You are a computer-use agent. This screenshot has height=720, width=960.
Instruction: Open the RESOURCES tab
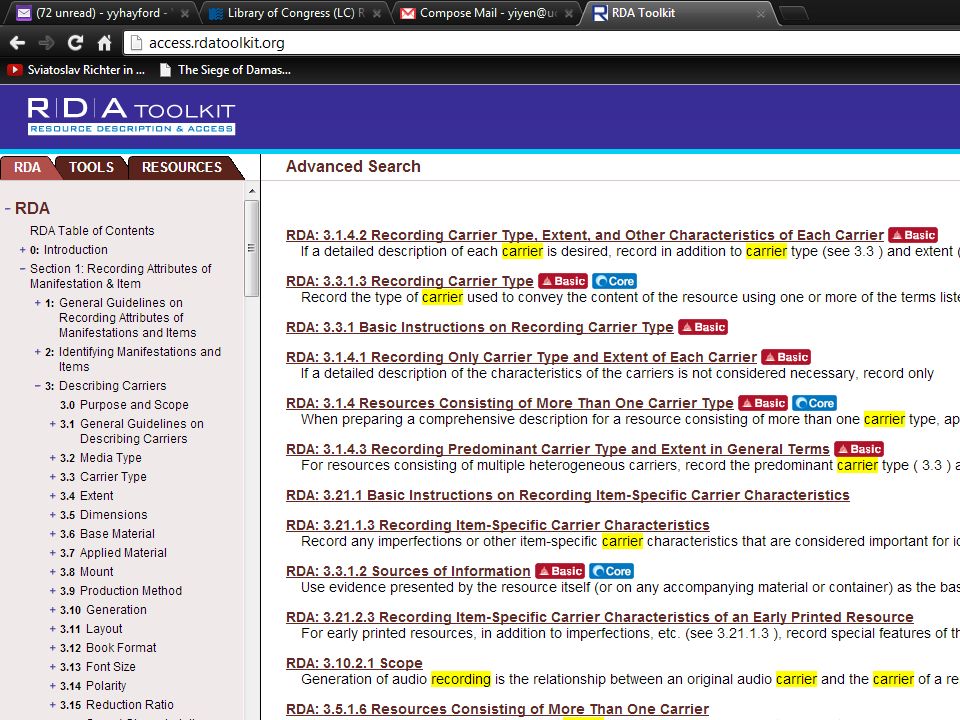click(x=182, y=167)
